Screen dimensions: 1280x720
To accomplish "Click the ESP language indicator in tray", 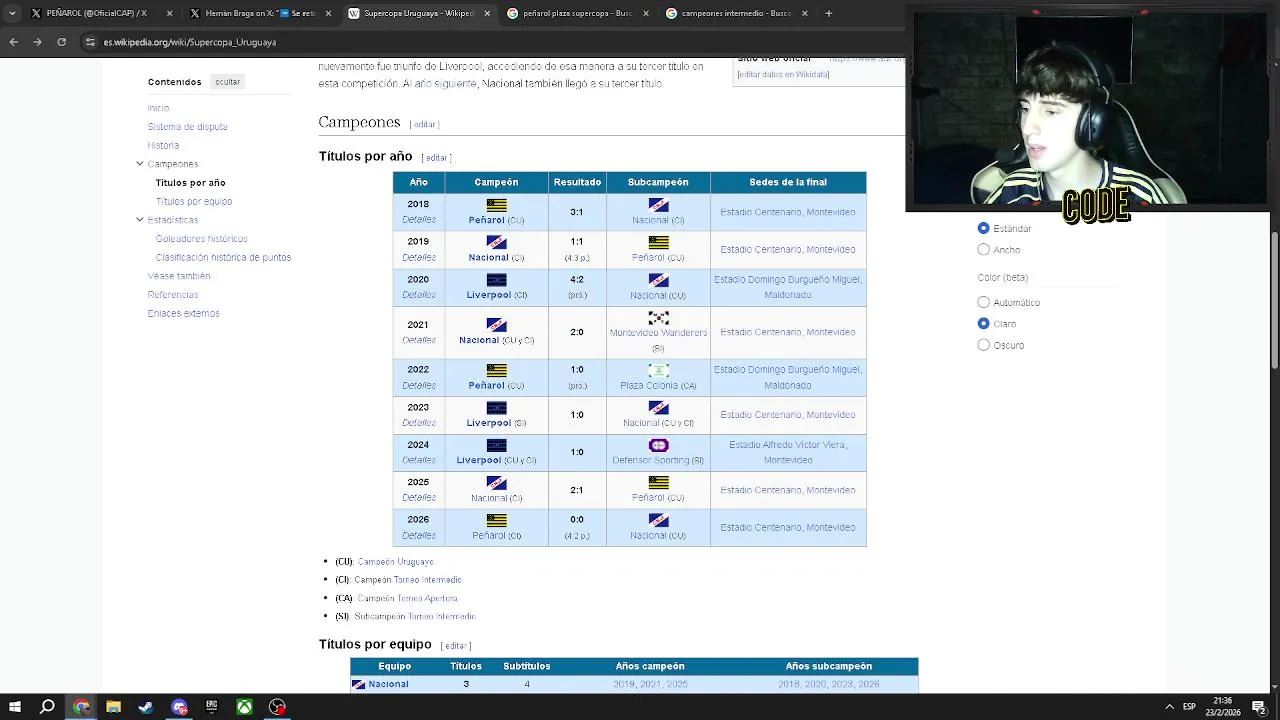I will (x=1189, y=707).
